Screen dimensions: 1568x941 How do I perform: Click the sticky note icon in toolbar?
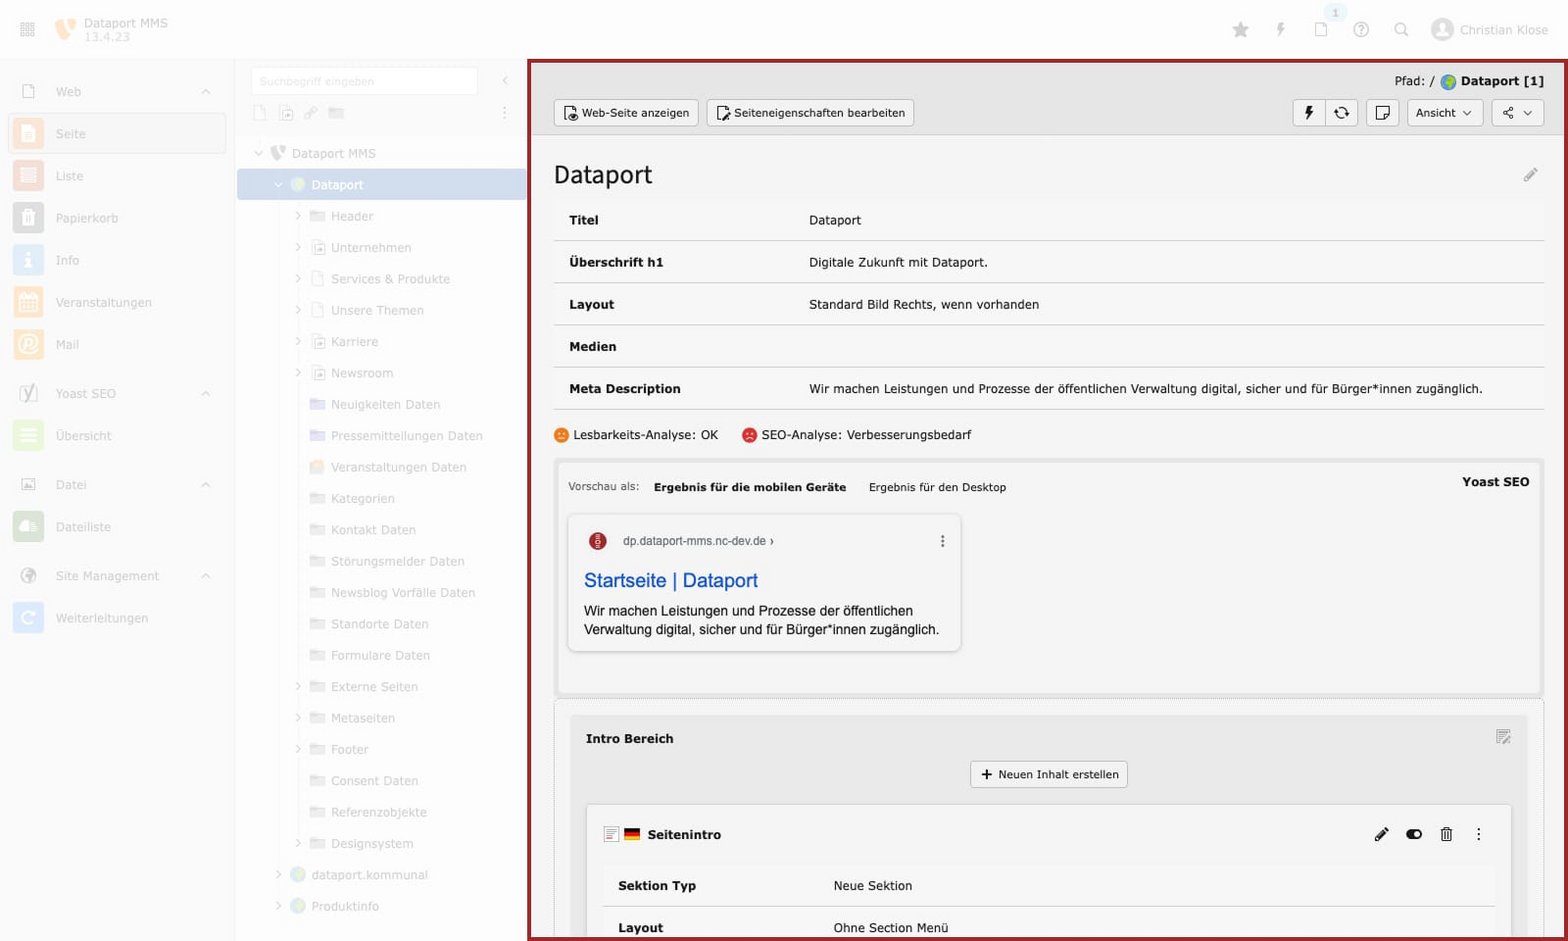1382,113
